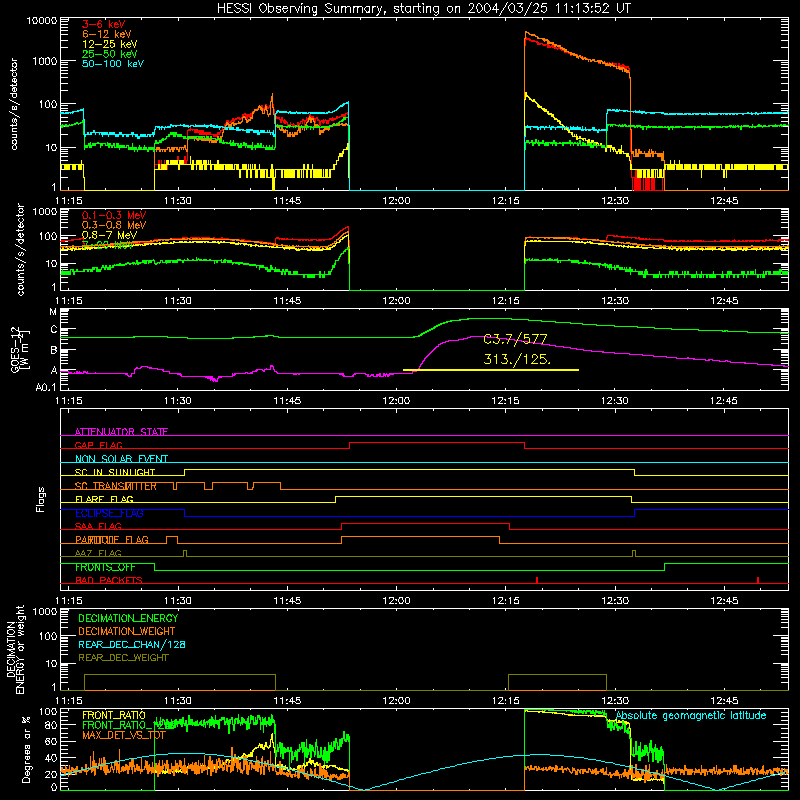Click the 'DECIMATION ENERGY or weight' axis title
The image size is (800, 800).
pyautogui.click(x=15, y=649)
